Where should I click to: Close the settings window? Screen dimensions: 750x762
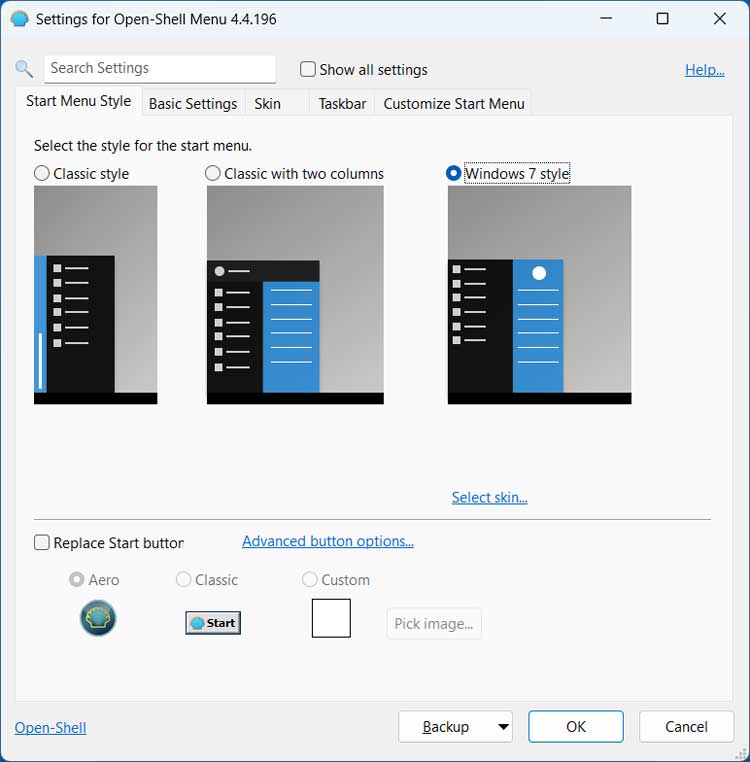(719, 18)
